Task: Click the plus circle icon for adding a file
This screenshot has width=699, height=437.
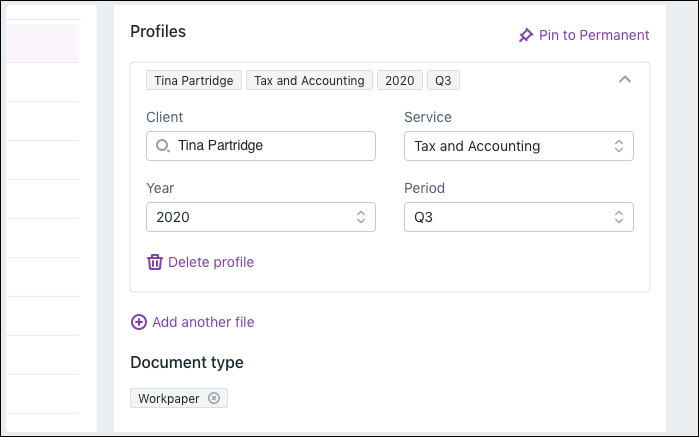Action: click(138, 322)
